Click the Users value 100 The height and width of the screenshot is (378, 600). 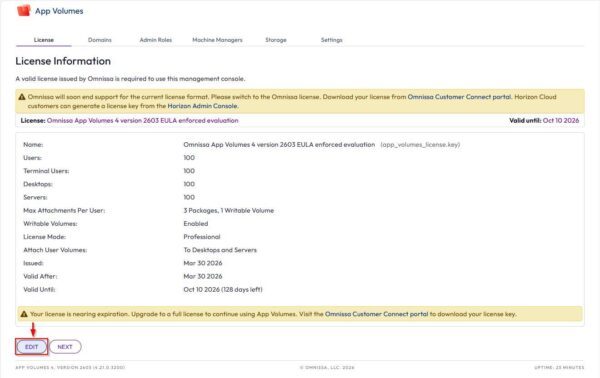pos(189,158)
